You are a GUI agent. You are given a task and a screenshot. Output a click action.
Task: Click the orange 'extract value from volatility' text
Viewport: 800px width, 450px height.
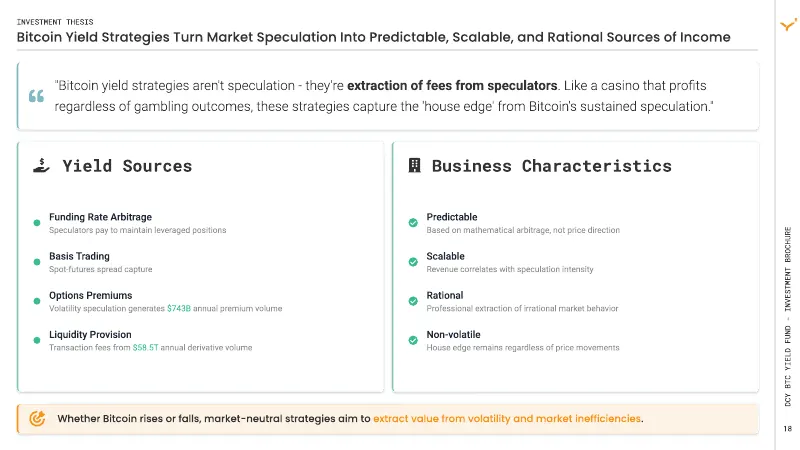508,418
